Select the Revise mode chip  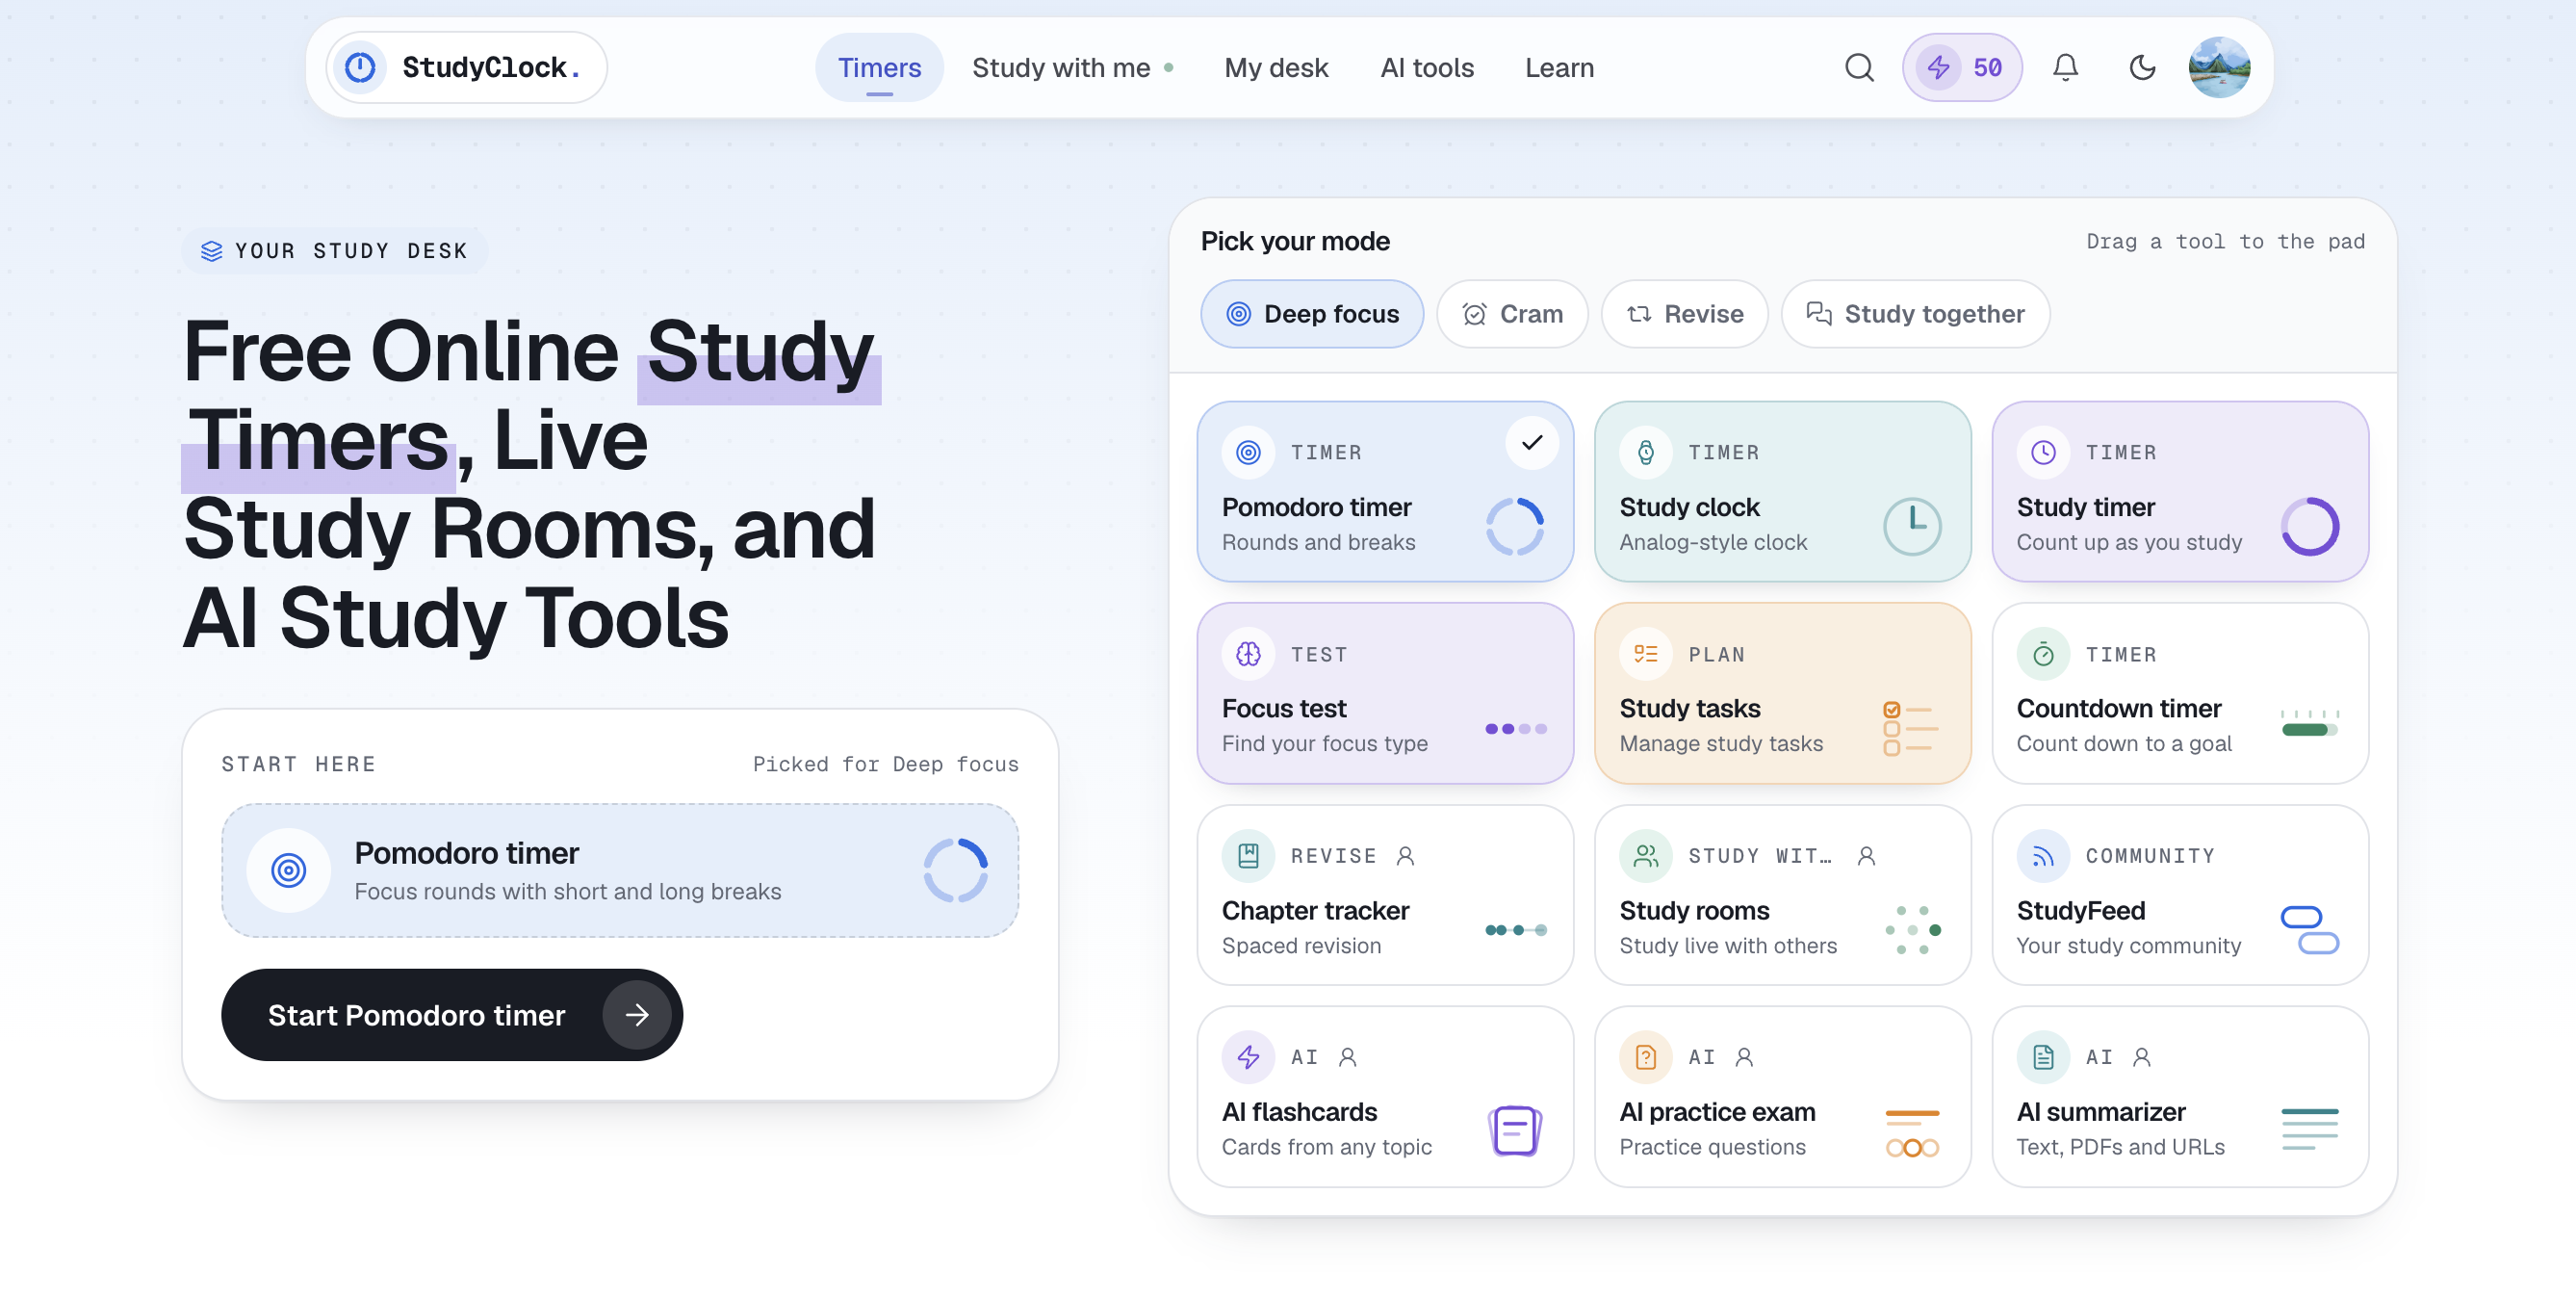(1684, 314)
